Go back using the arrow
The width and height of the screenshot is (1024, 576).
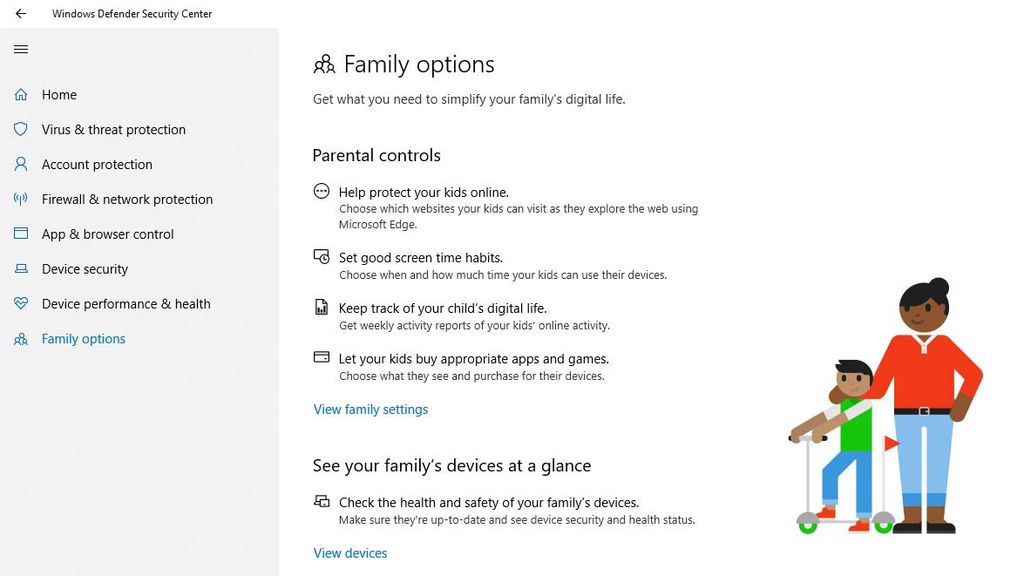tap(19, 13)
